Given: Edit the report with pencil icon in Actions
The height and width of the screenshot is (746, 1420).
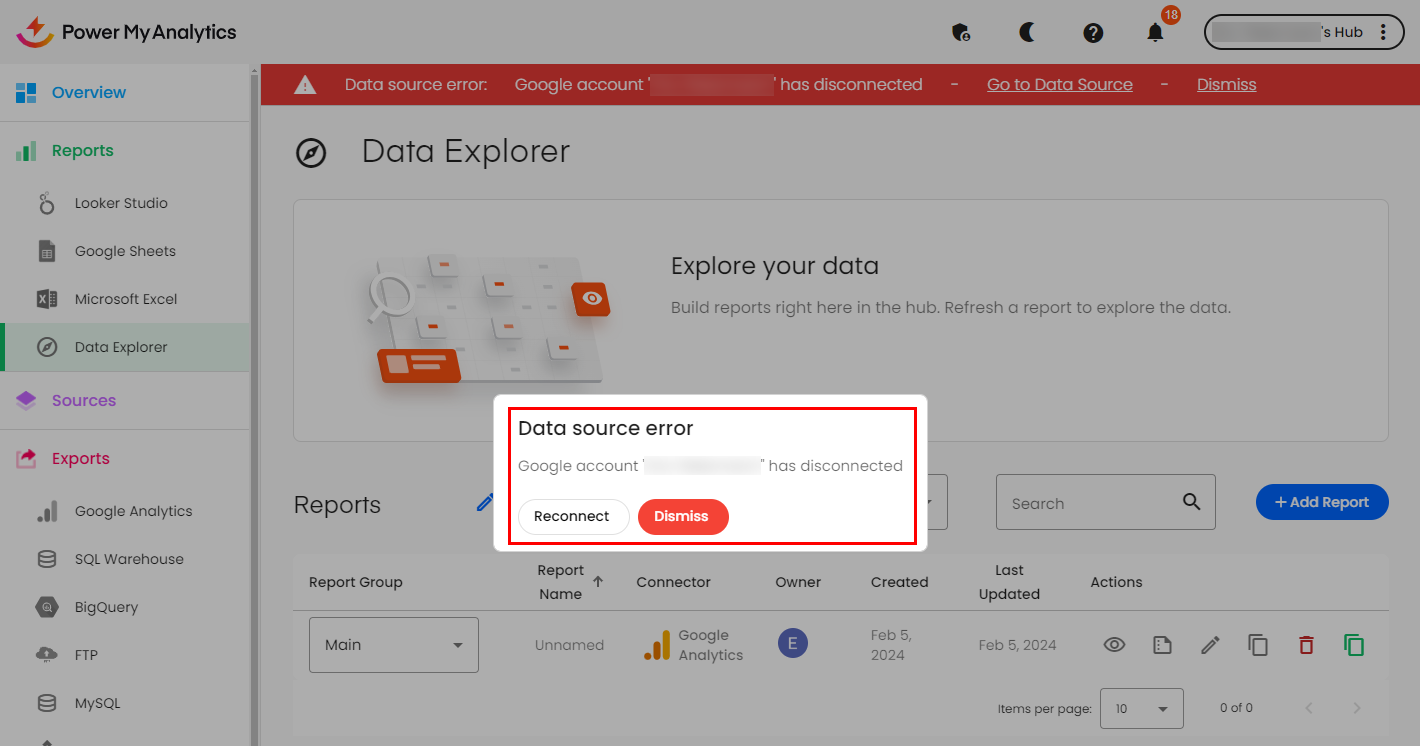Looking at the screenshot, I should point(1210,645).
